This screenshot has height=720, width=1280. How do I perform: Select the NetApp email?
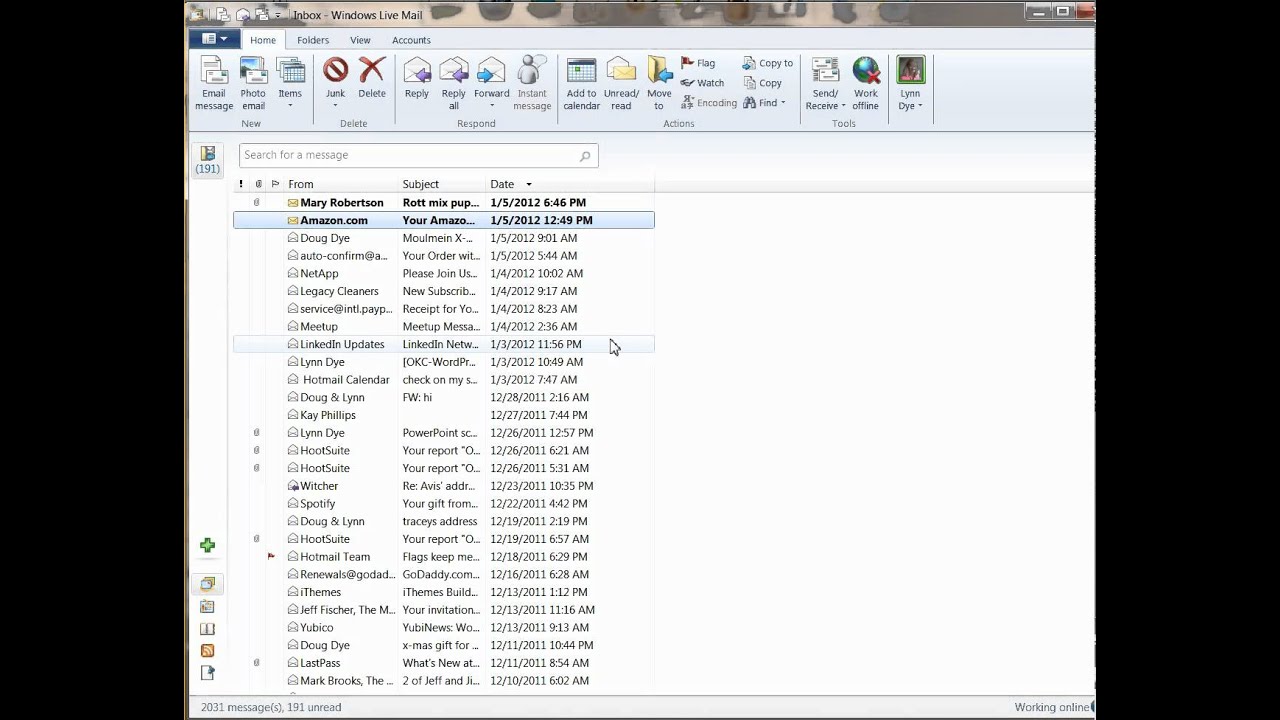coord(444,274)
